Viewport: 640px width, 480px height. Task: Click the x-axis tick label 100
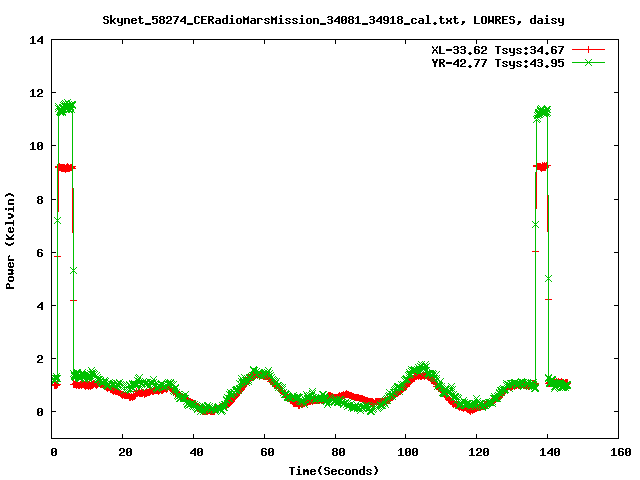point(408,452)
